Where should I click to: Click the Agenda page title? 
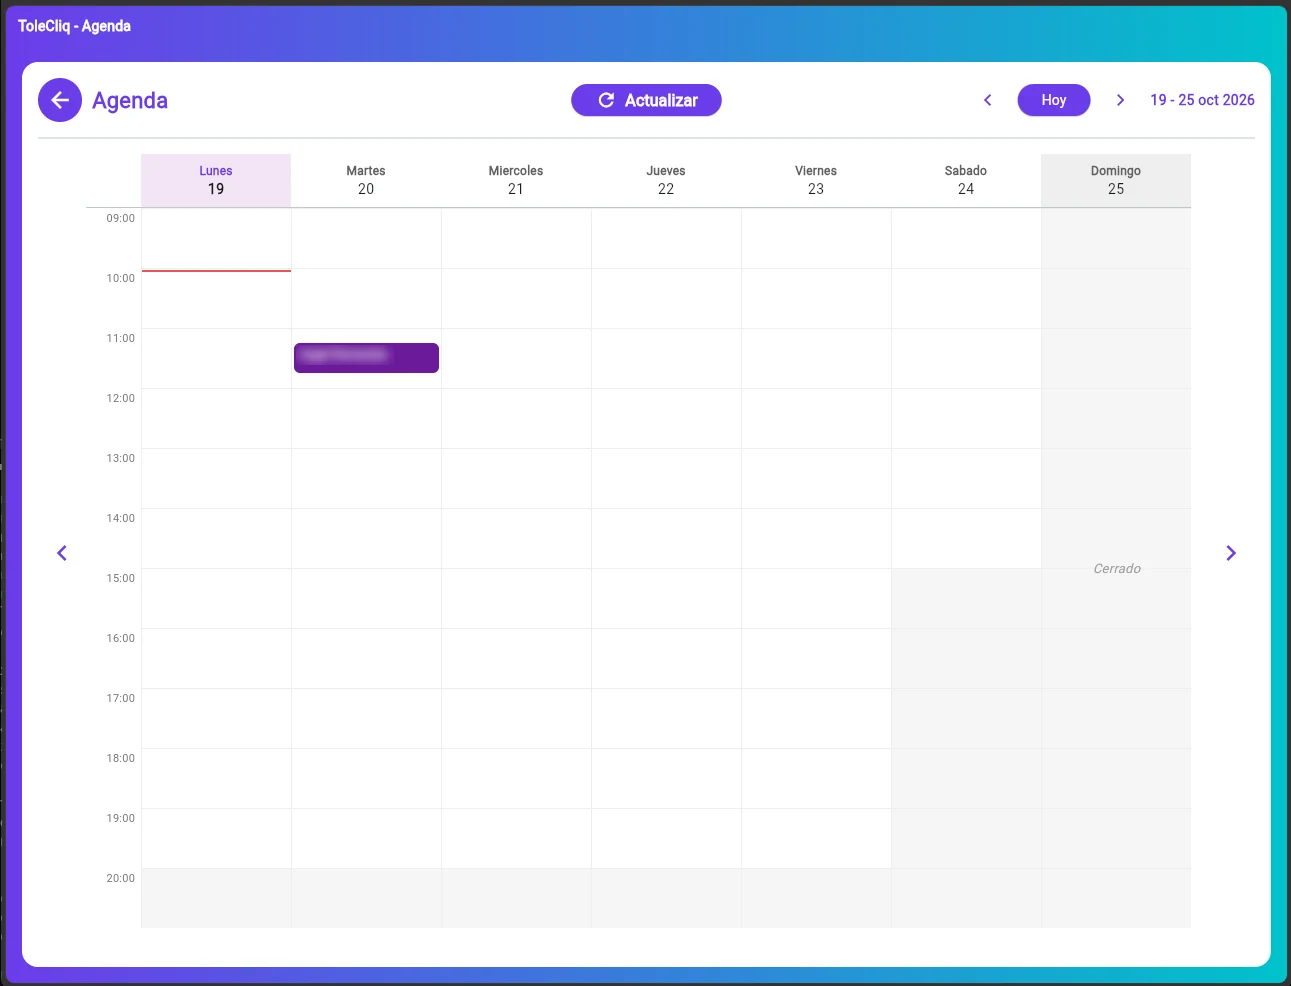130,101
